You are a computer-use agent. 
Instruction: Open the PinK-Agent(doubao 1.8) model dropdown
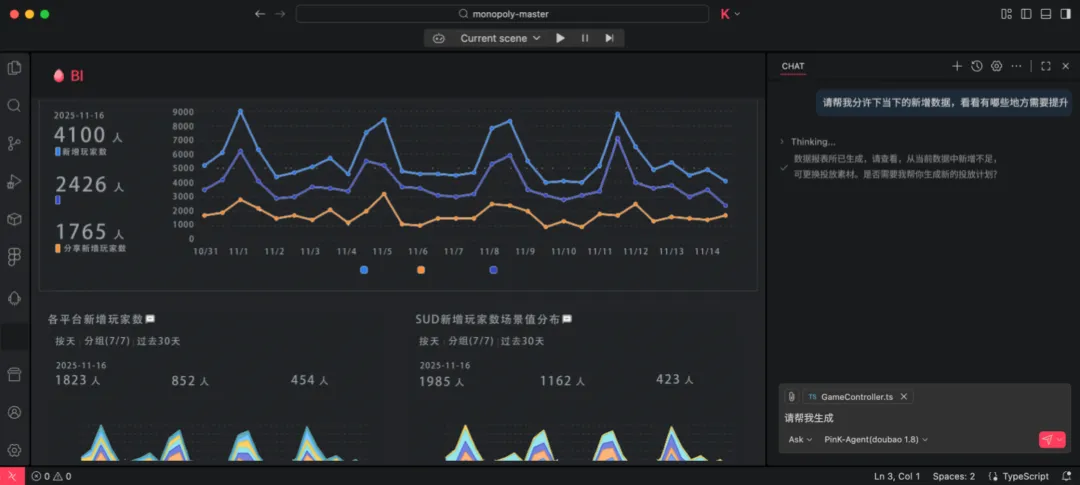pyautogui.click(x=876, y=440)
